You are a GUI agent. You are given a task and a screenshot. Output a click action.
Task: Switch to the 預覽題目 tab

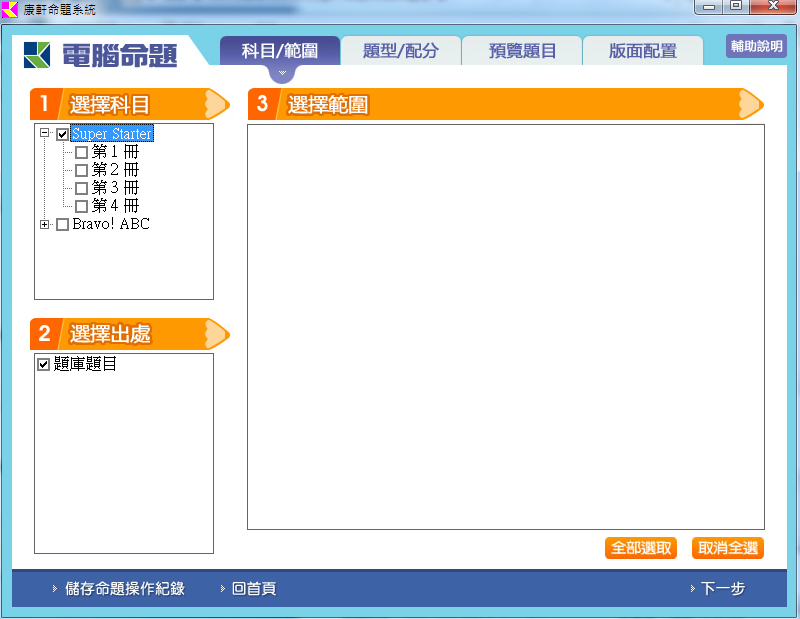pyautogui.click(x=522, y=51)
